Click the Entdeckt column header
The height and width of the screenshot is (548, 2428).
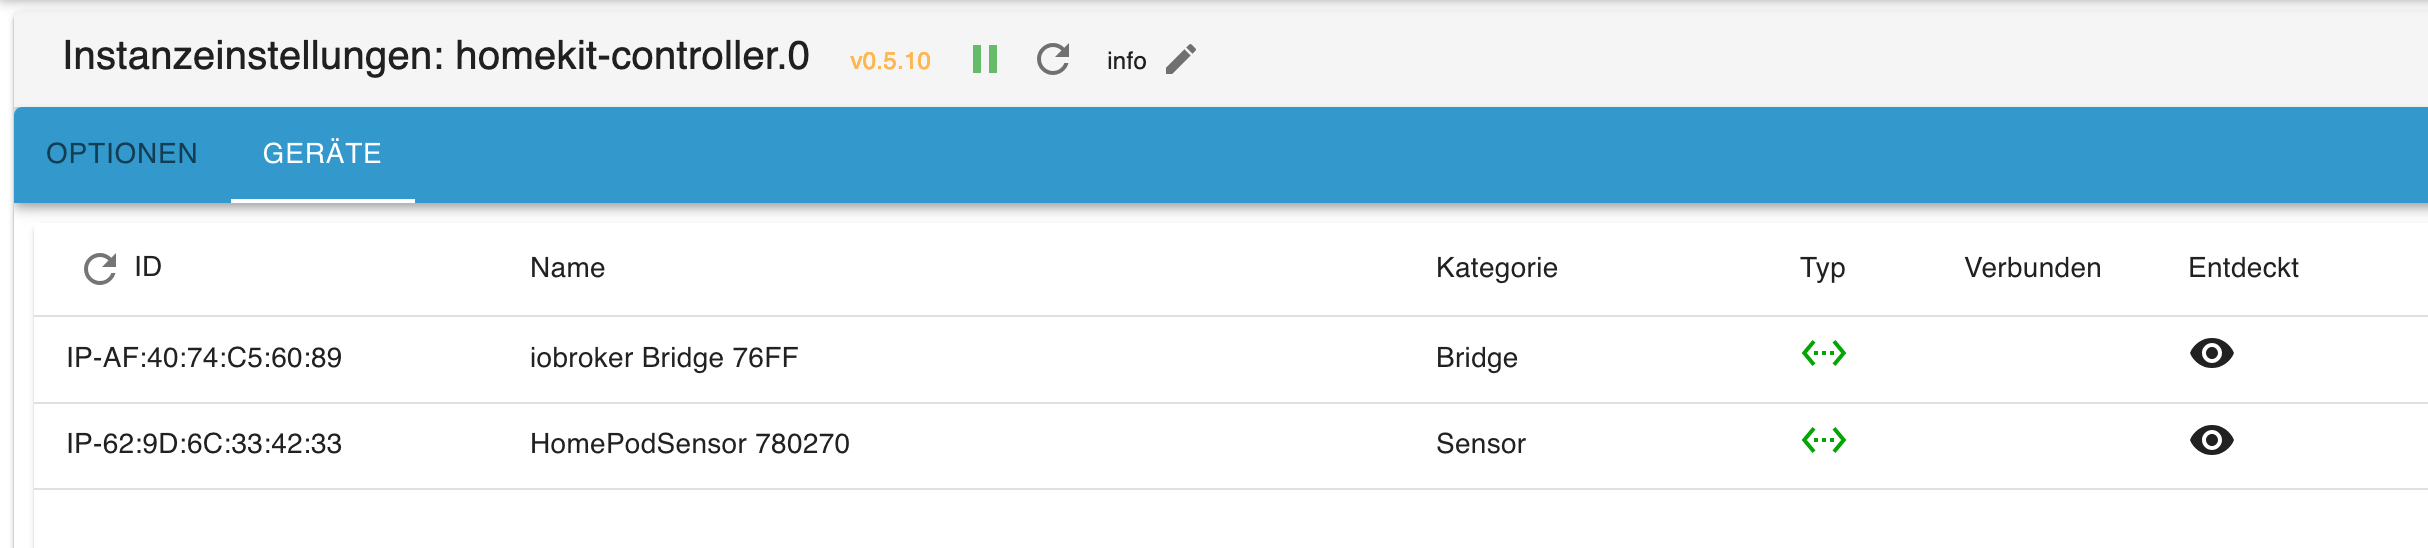(2243, 268)
